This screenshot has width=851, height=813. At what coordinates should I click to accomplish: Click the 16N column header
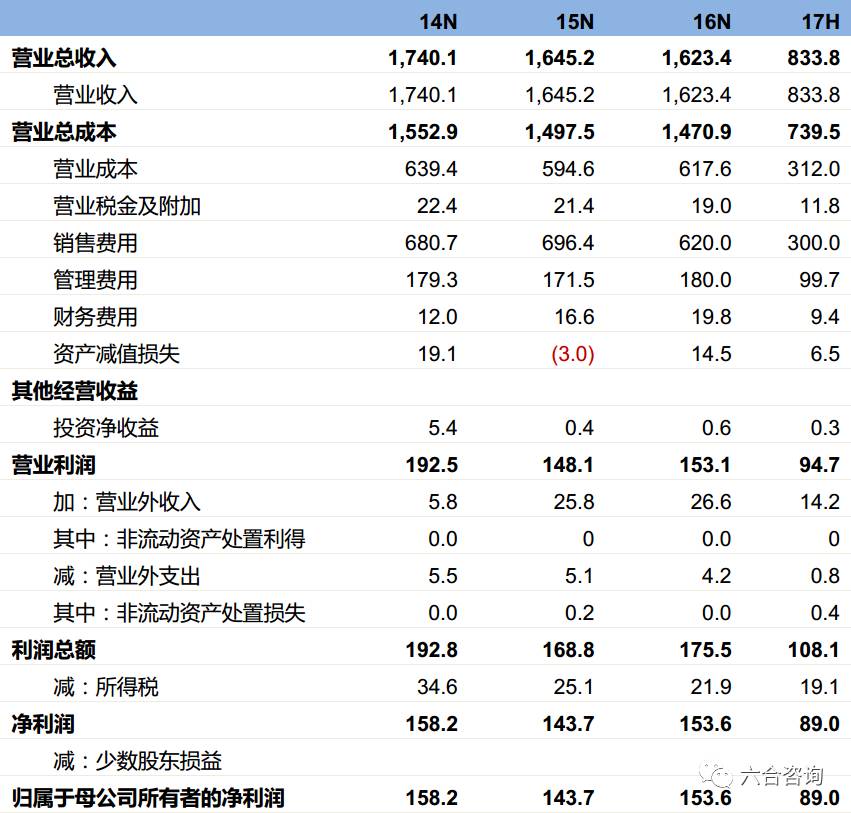tap(708, 20)
